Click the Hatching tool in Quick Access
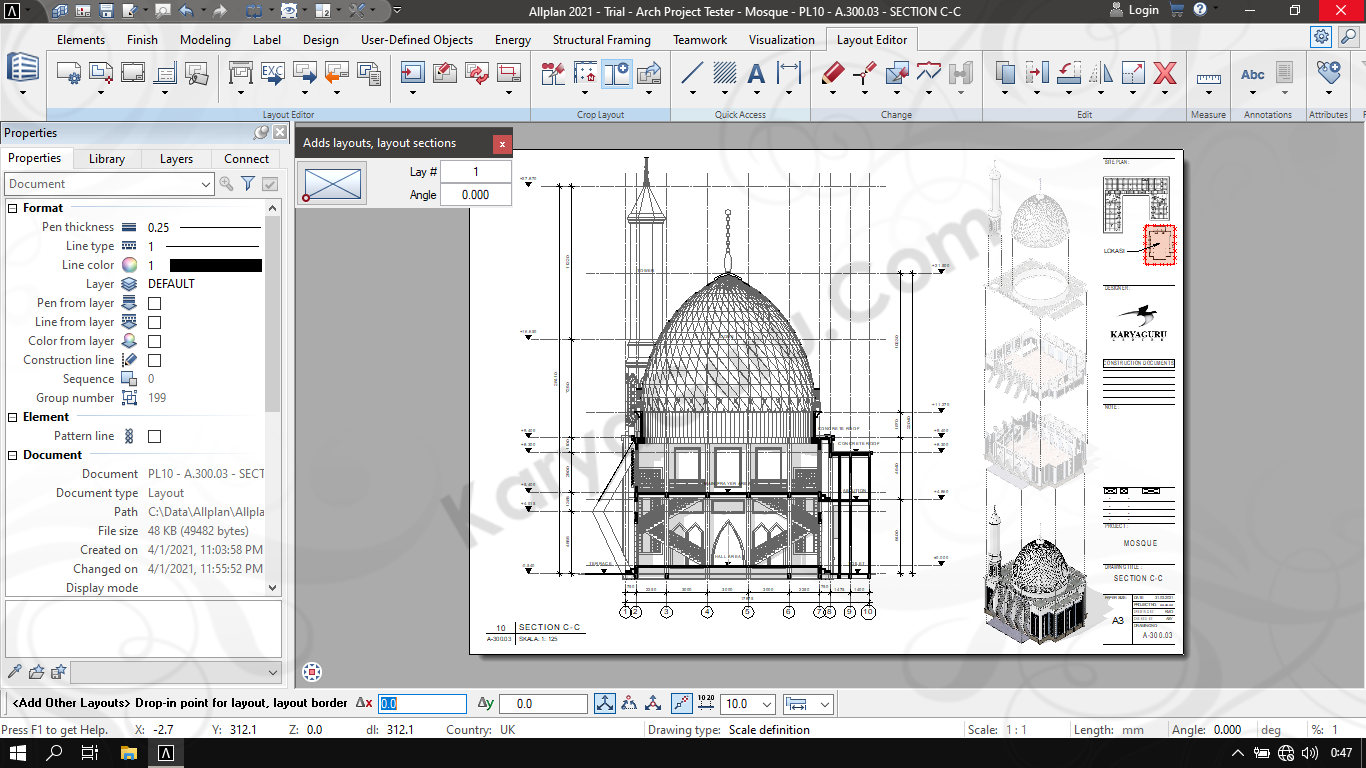 click(x=724, y=73)
